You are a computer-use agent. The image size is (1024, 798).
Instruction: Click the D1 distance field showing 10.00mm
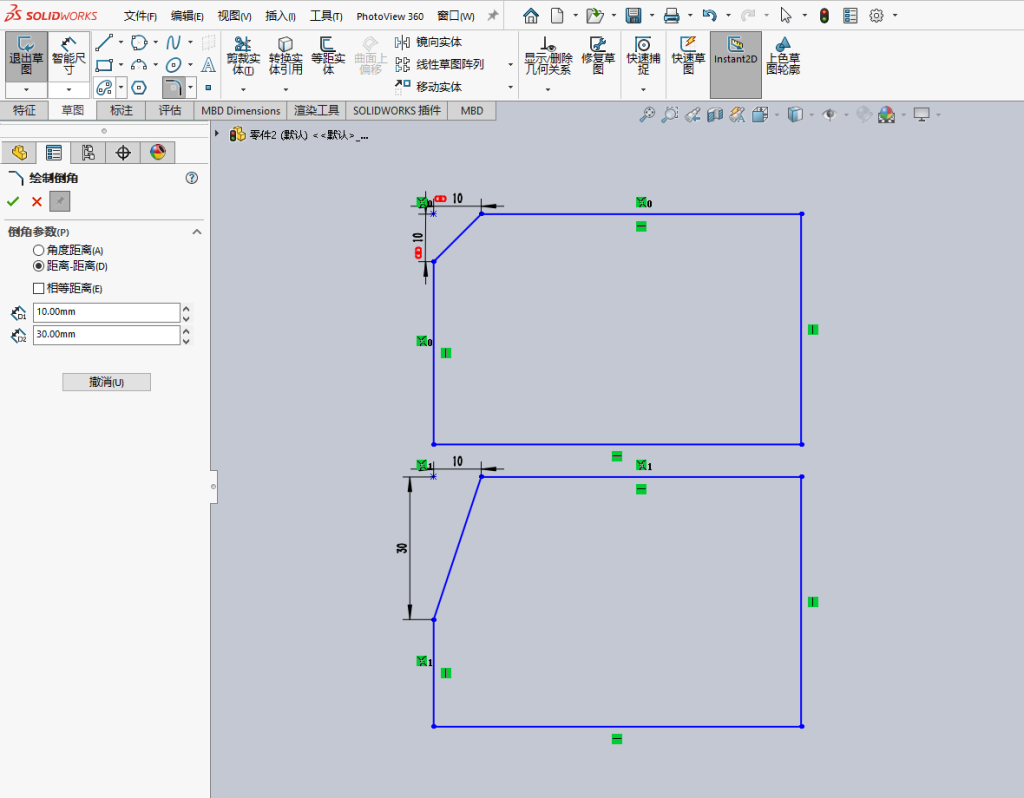(x=106, y=312)
